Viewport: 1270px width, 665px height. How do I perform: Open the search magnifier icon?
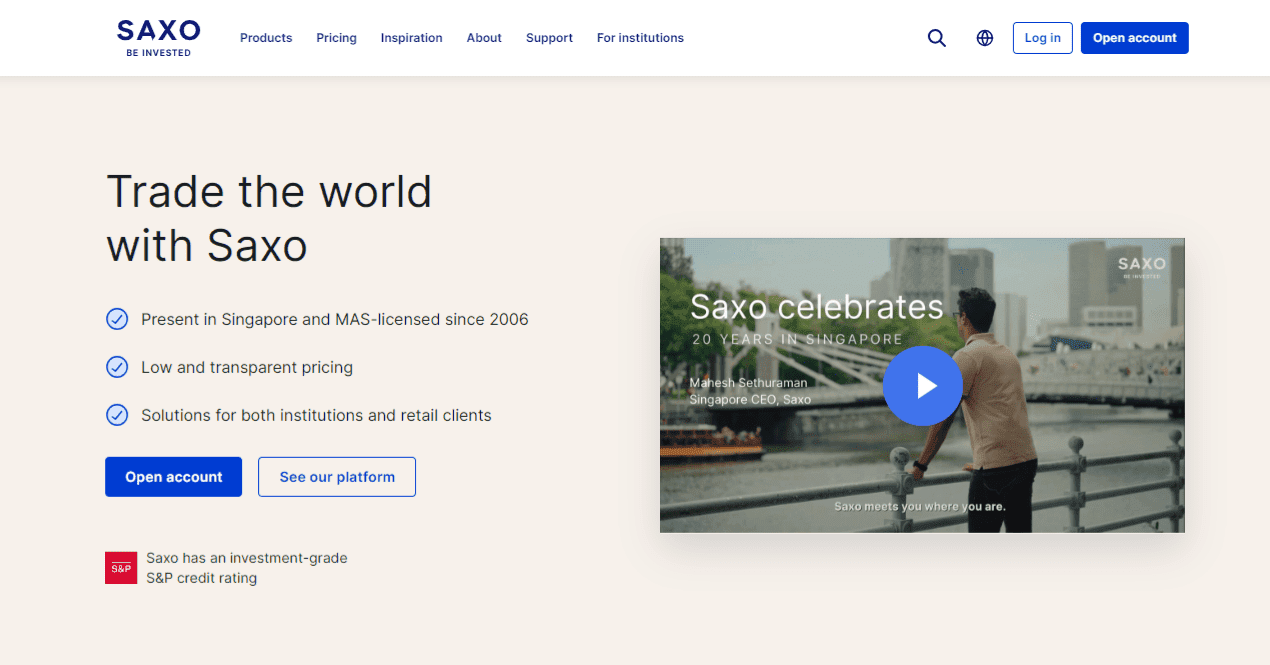pyautogui.click(x=937, y=38)
